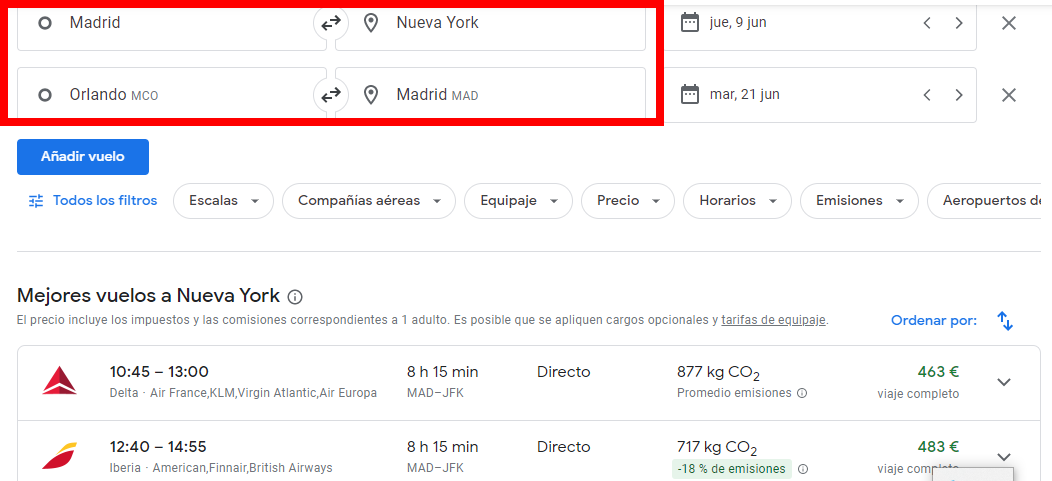This screenshot has width=1052, height=481.
Task: Open the Horarios filter dropdown
Action: 737,201
